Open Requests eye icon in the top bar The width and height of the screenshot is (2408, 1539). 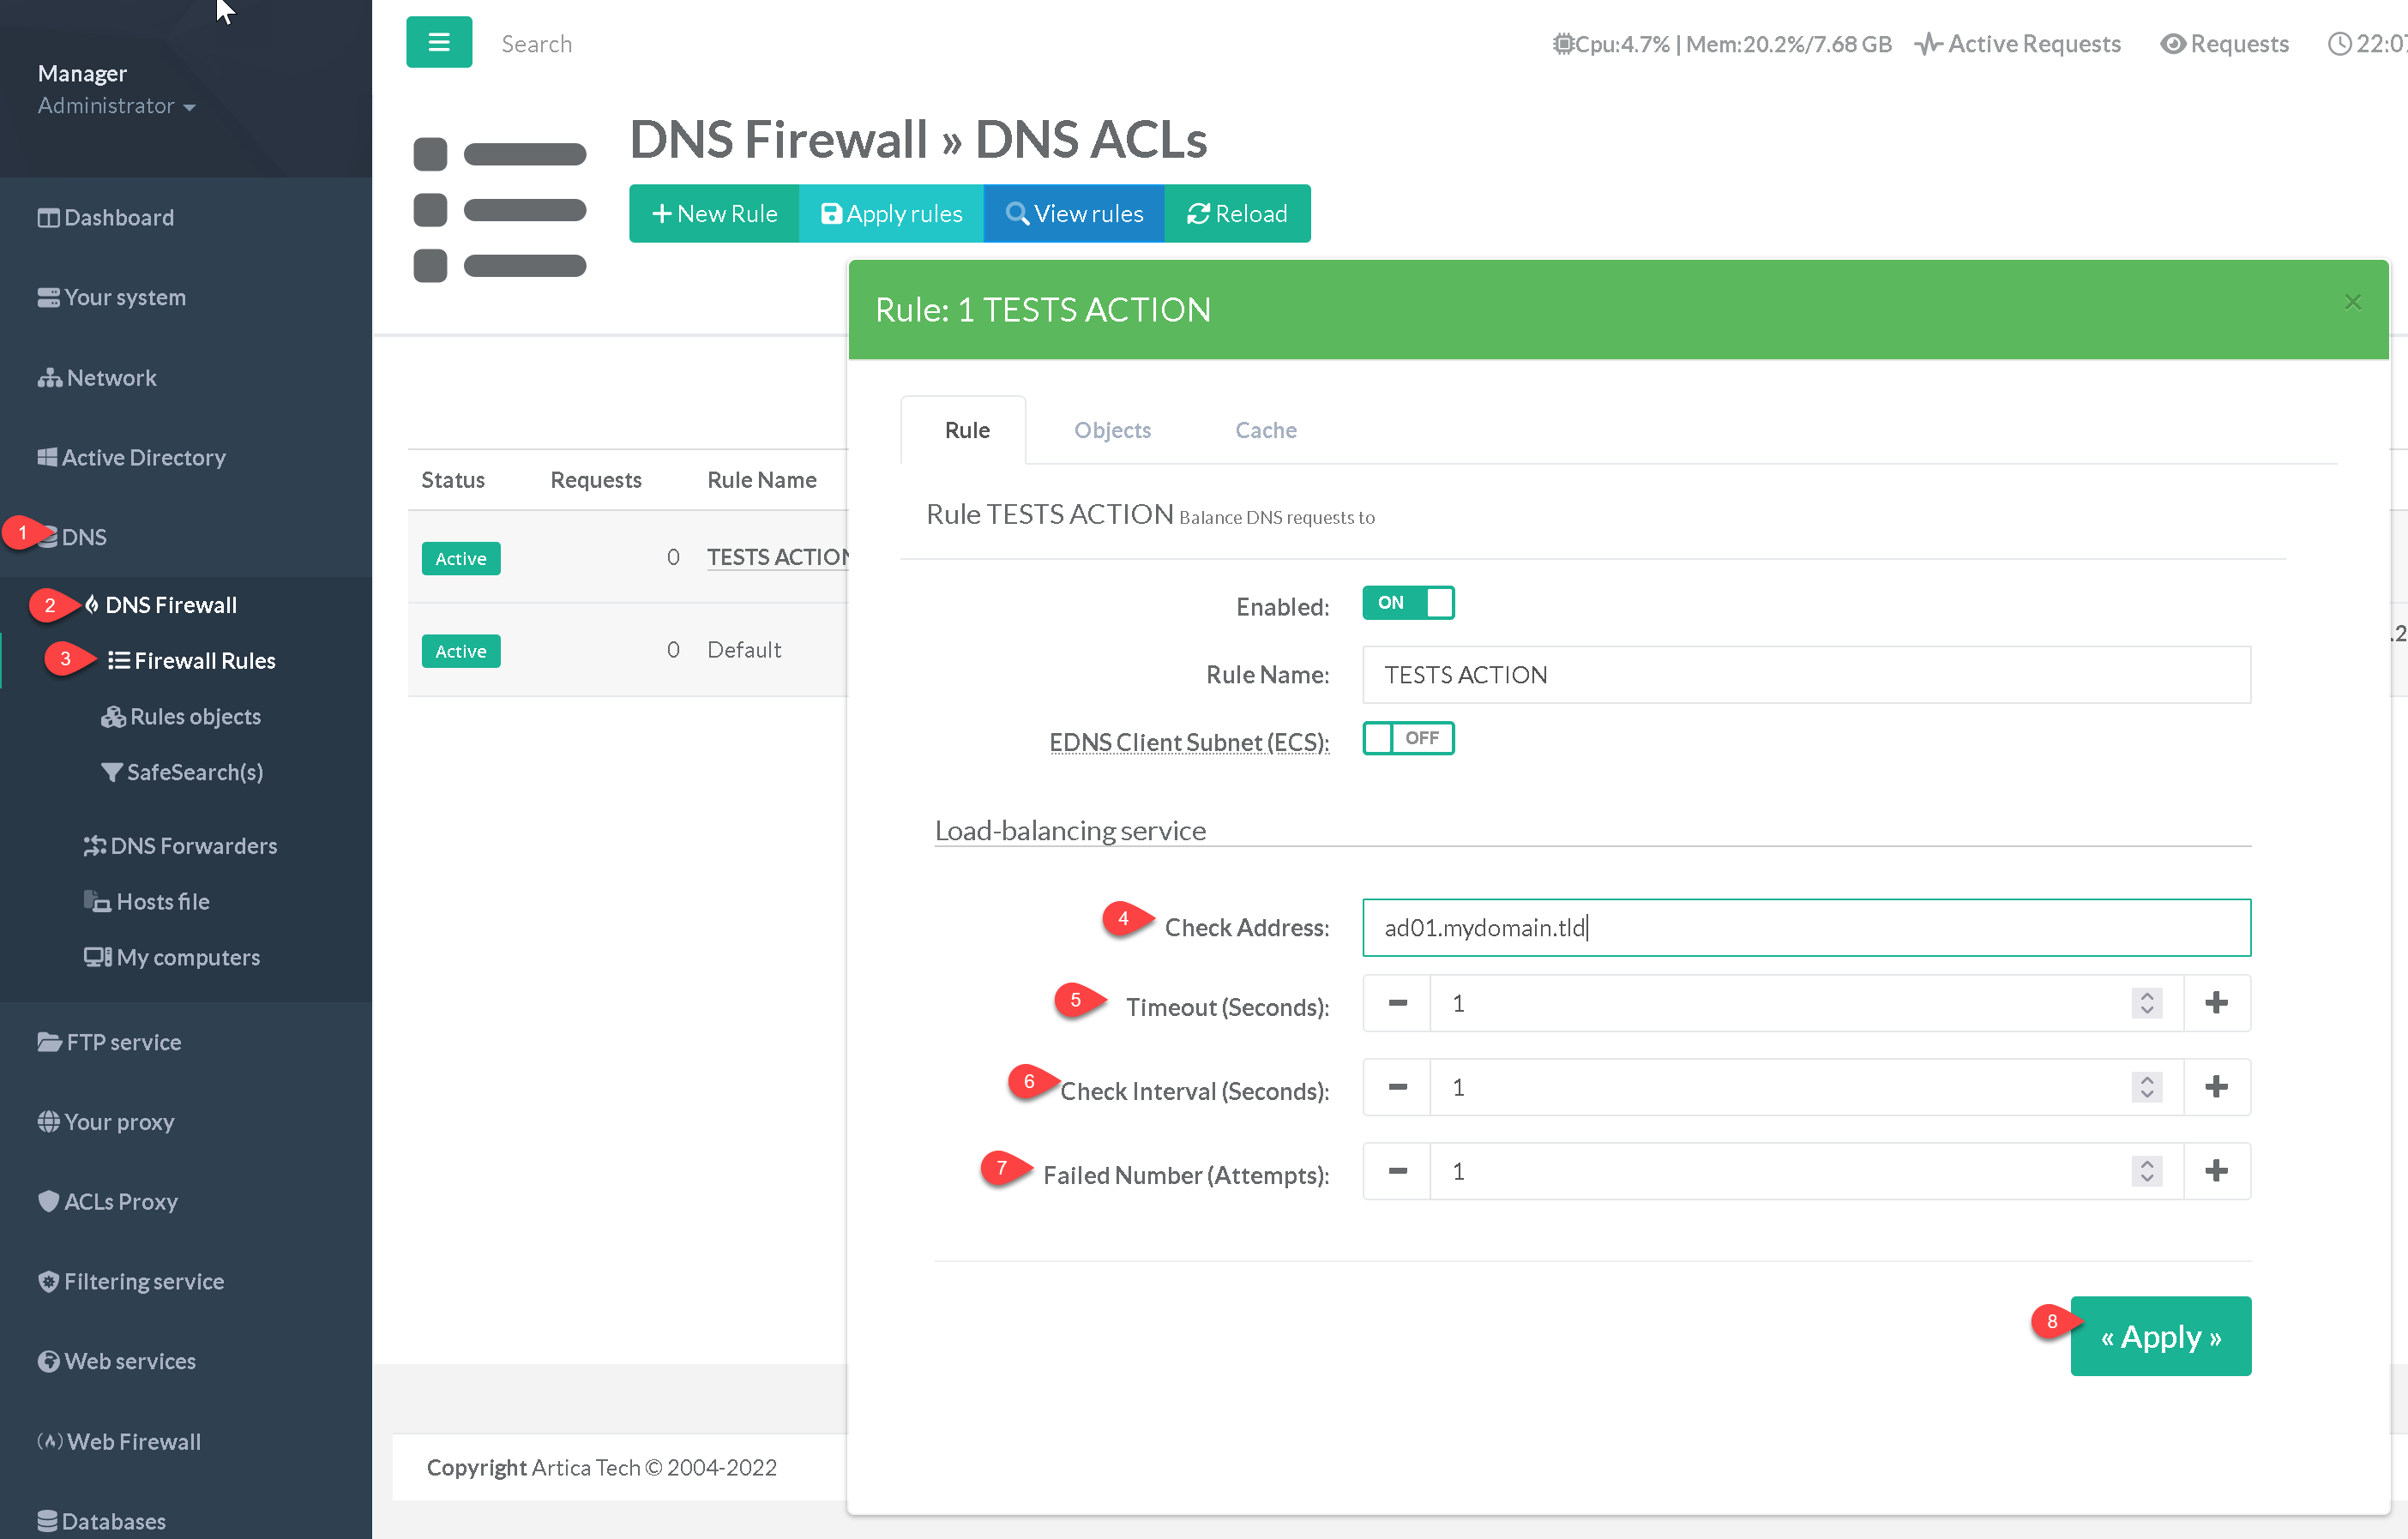tap(2172, 44)
